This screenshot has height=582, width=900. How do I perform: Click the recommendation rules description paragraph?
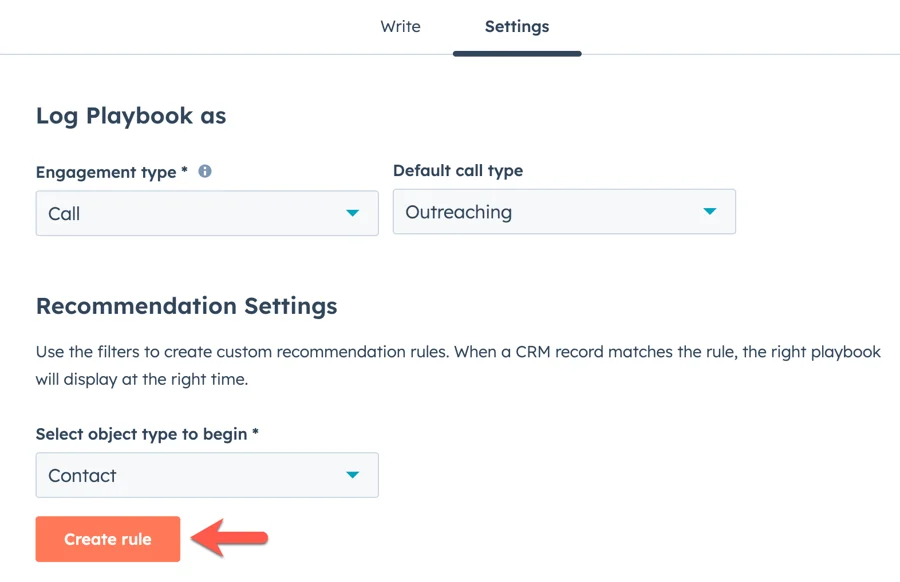pos(457,366)
